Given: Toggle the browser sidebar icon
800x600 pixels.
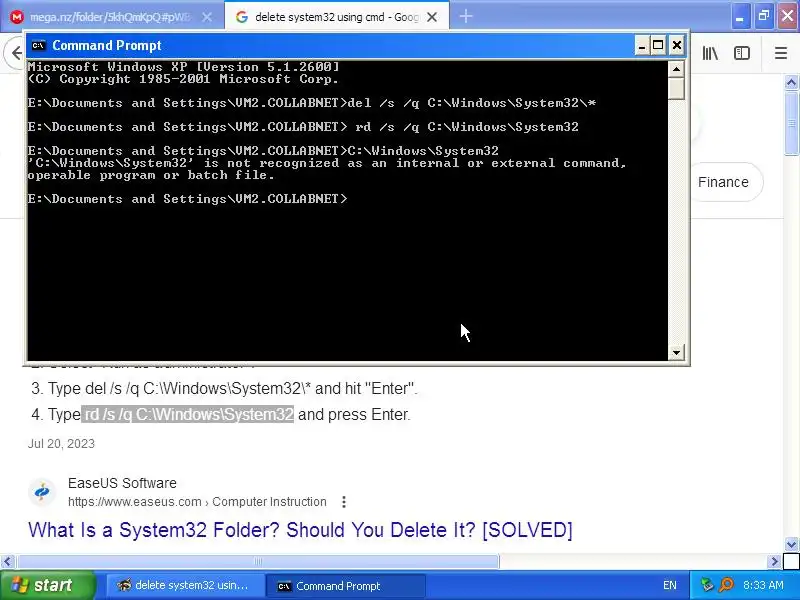Looking at the screenshot, I should point(742,53).
